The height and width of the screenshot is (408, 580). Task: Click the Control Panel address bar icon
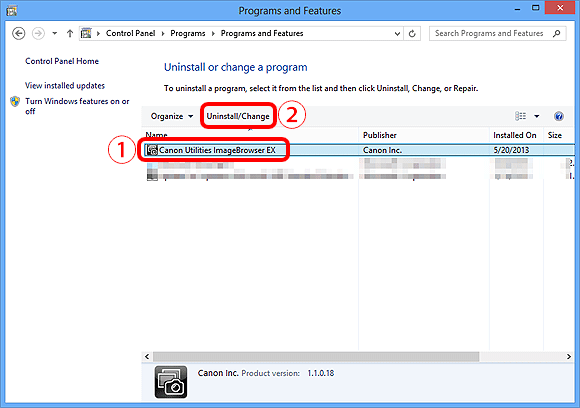click(x=86, y=33)
